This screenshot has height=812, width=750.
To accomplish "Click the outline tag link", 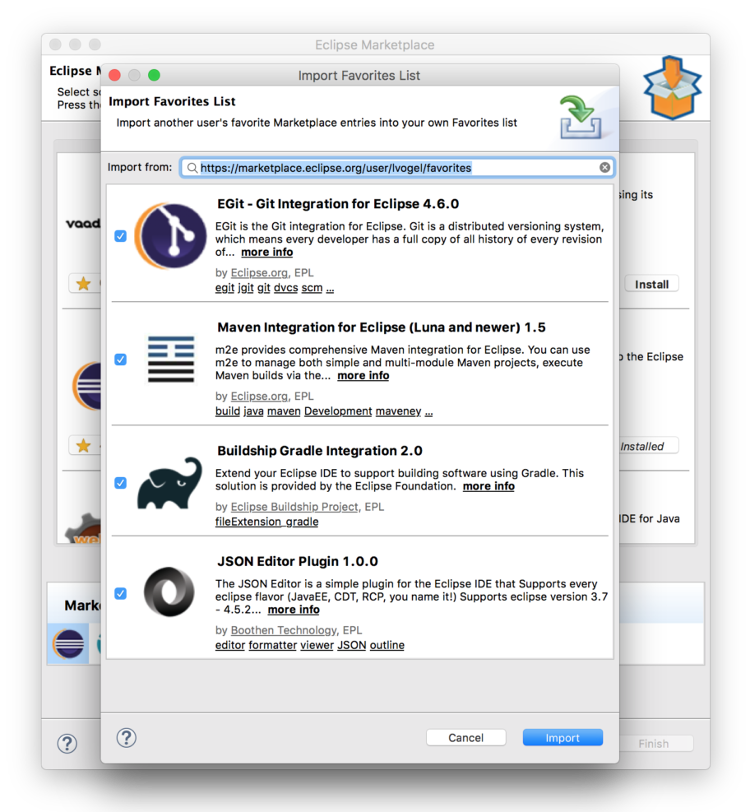I will [387, 645].
